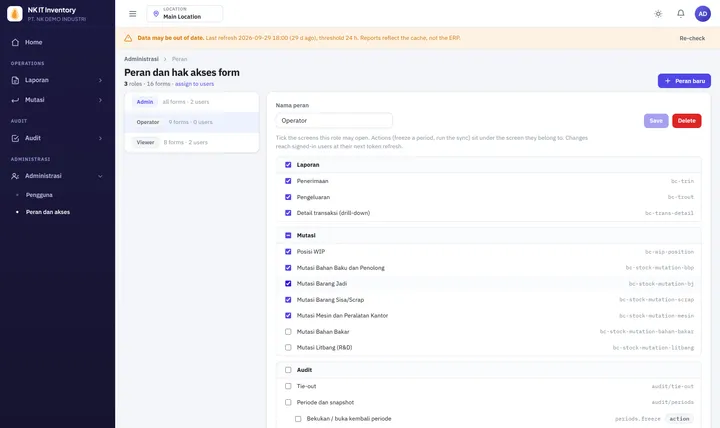Check the Periode dan snapshot checkbox
The image size is (720, 428).
[288, 402]
